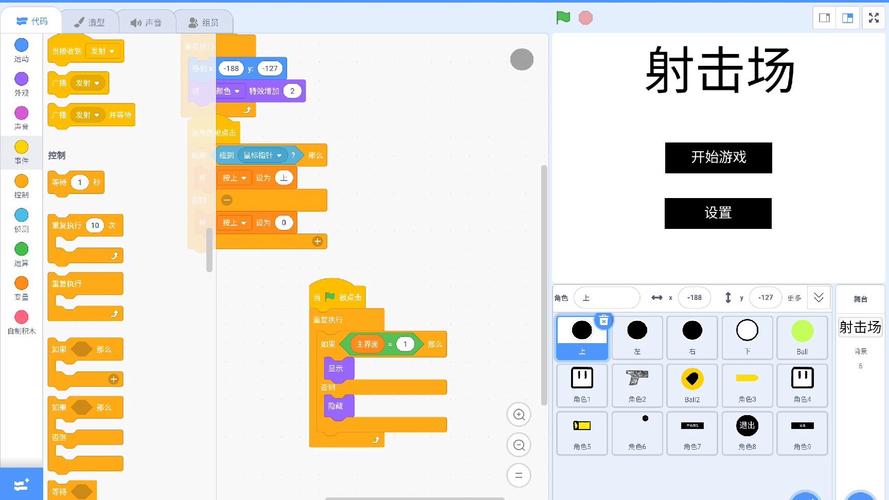This screenshot has width=889, height=500.
Task: Select the 下 white circle sprite
Action: 747,337
